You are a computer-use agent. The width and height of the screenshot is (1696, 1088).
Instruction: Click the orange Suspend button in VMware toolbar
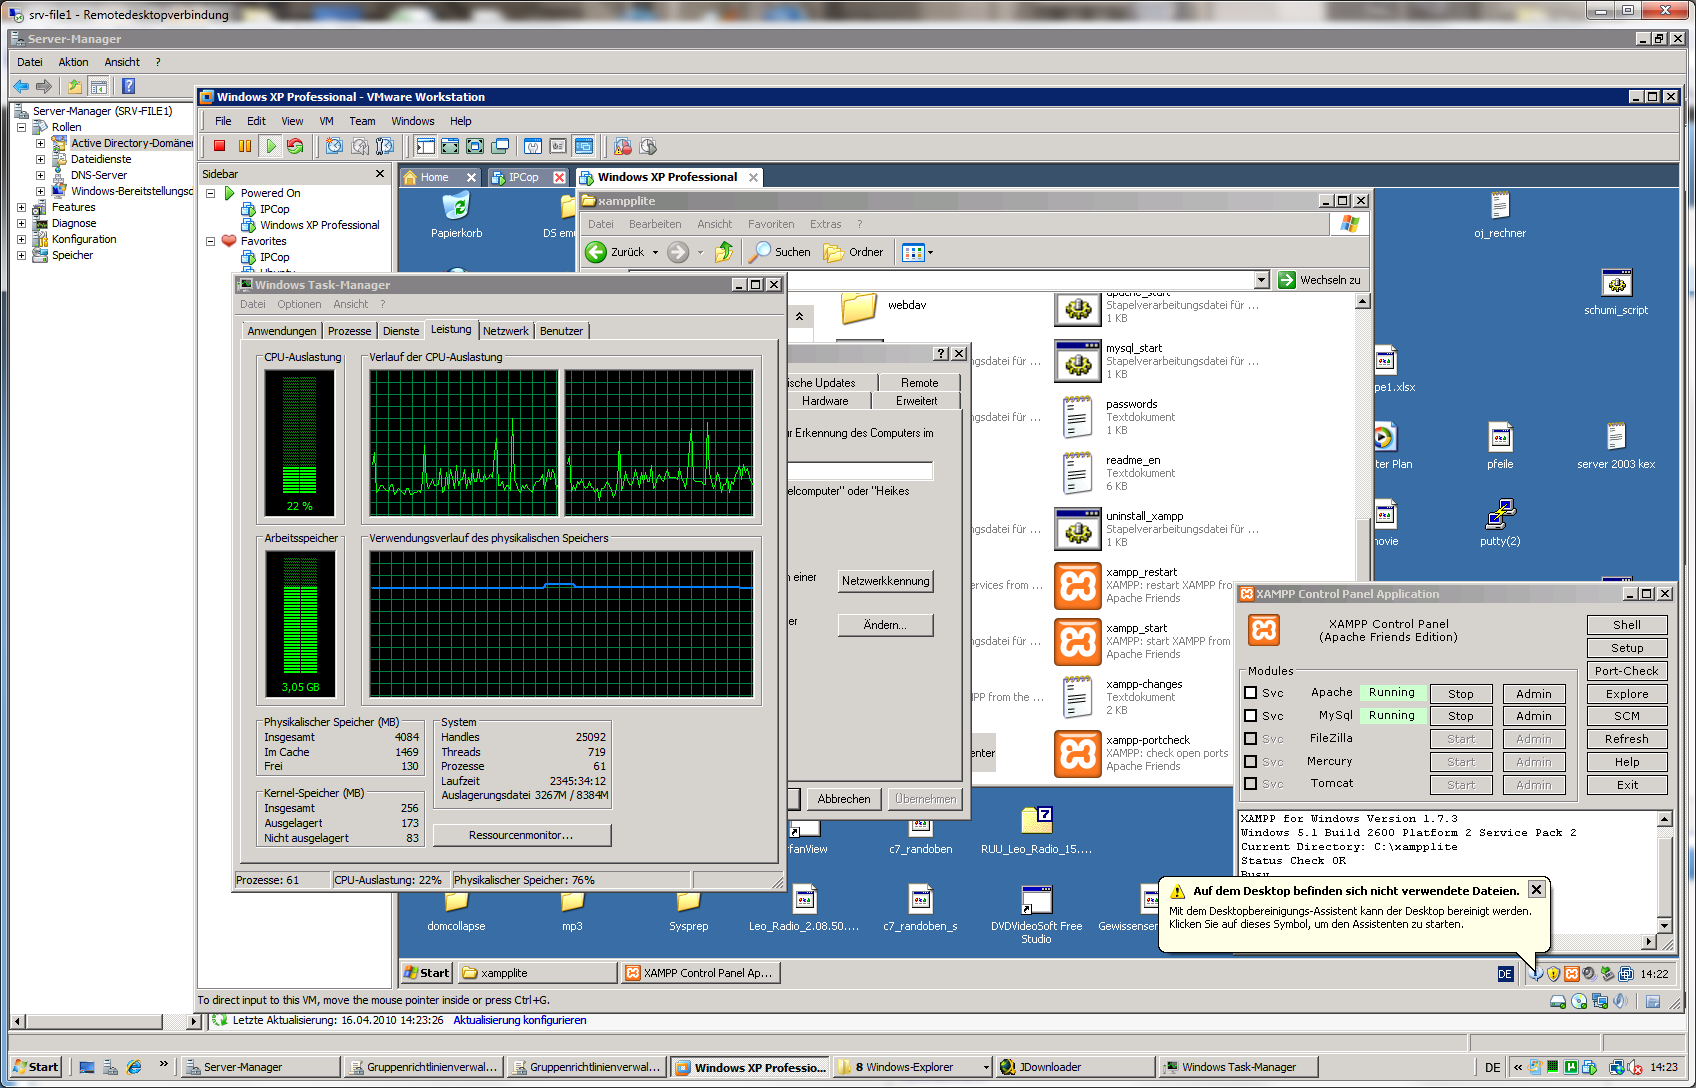click(x=245, y=146)
